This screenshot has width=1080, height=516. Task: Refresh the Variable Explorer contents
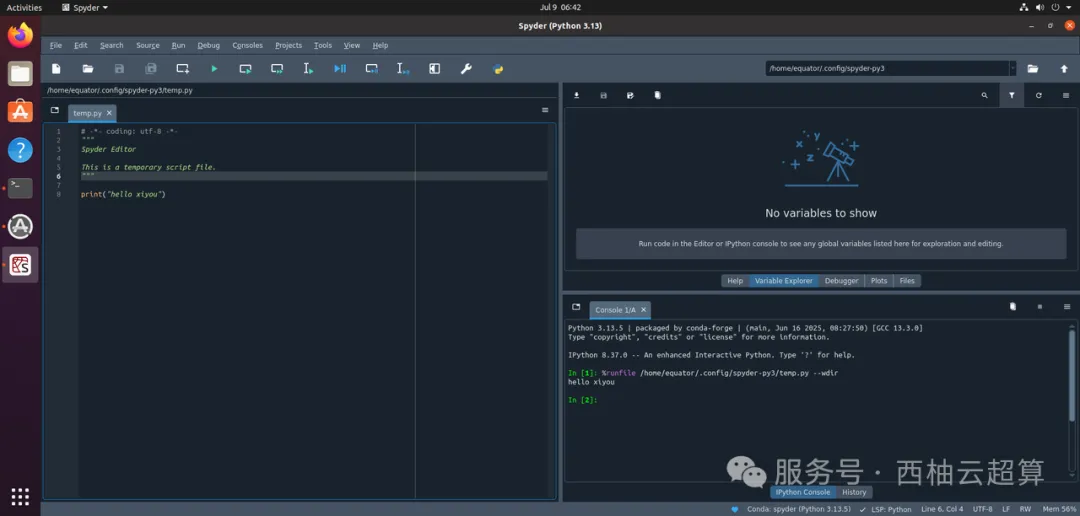click(x=1039, y=95)
